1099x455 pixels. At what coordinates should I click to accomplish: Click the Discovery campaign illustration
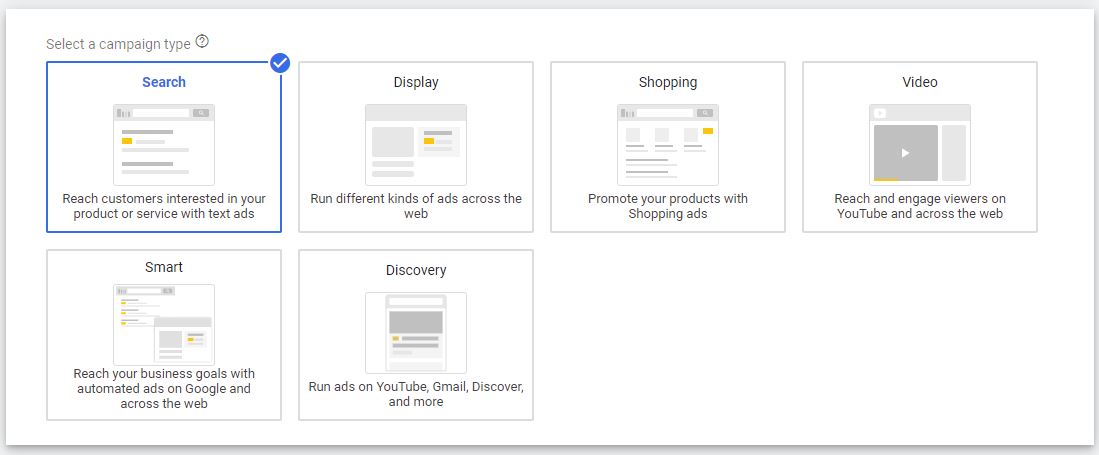point(416,332)
